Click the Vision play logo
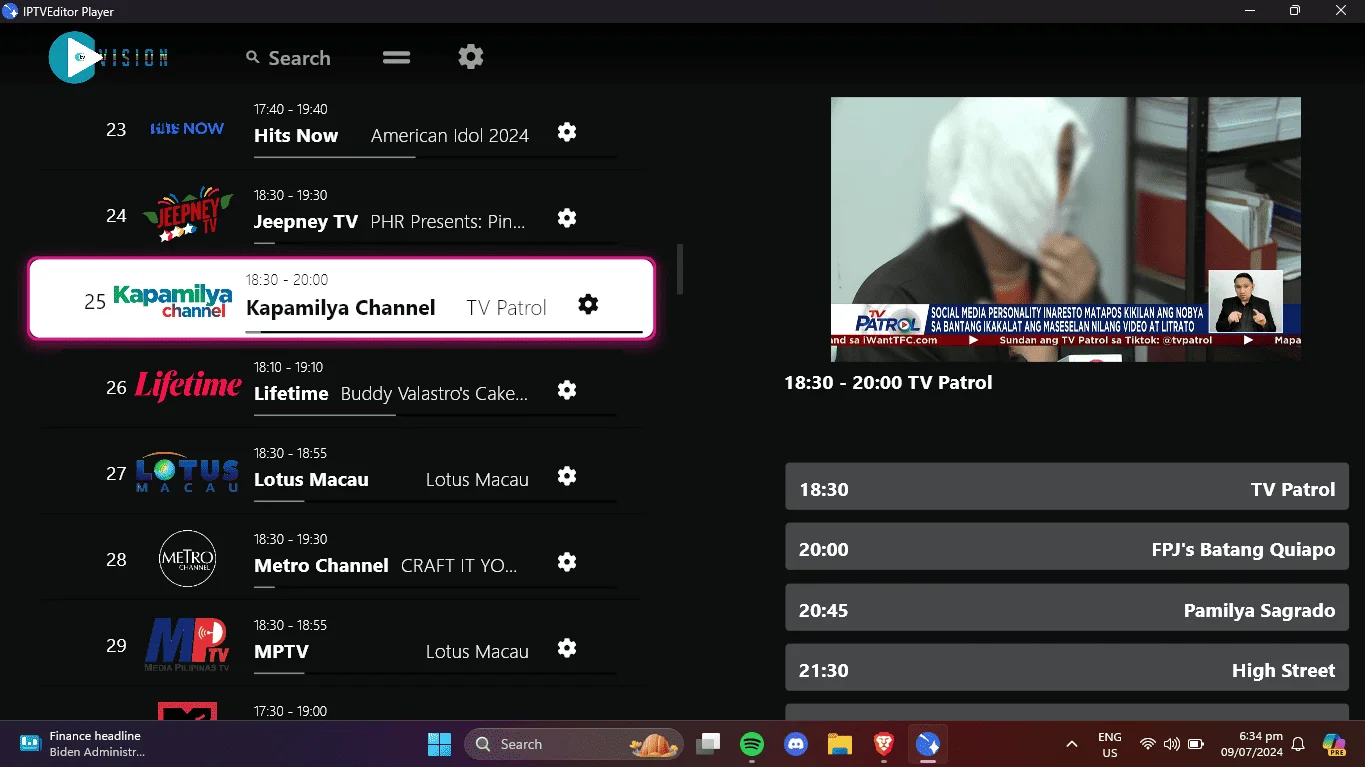 tap(107, 57)
